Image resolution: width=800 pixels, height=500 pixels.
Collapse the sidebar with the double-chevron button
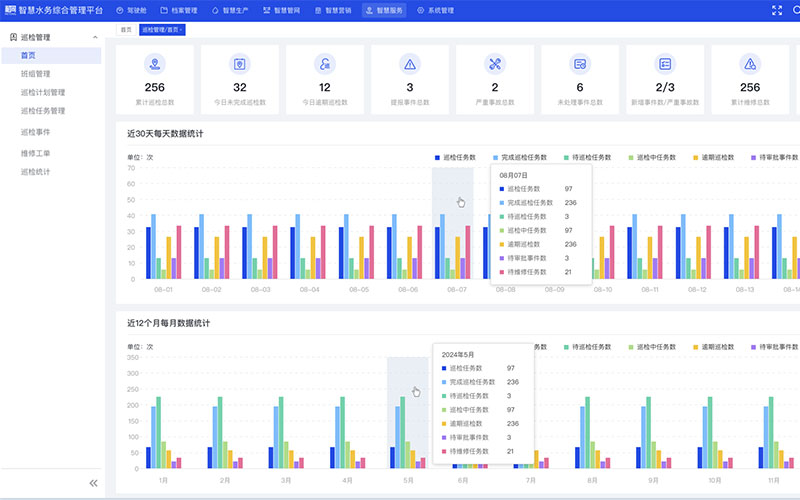click(x=94, y=483)
